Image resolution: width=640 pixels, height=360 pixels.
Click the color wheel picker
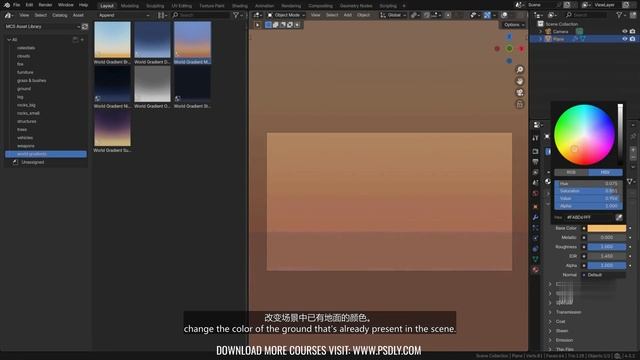point(584,135)
